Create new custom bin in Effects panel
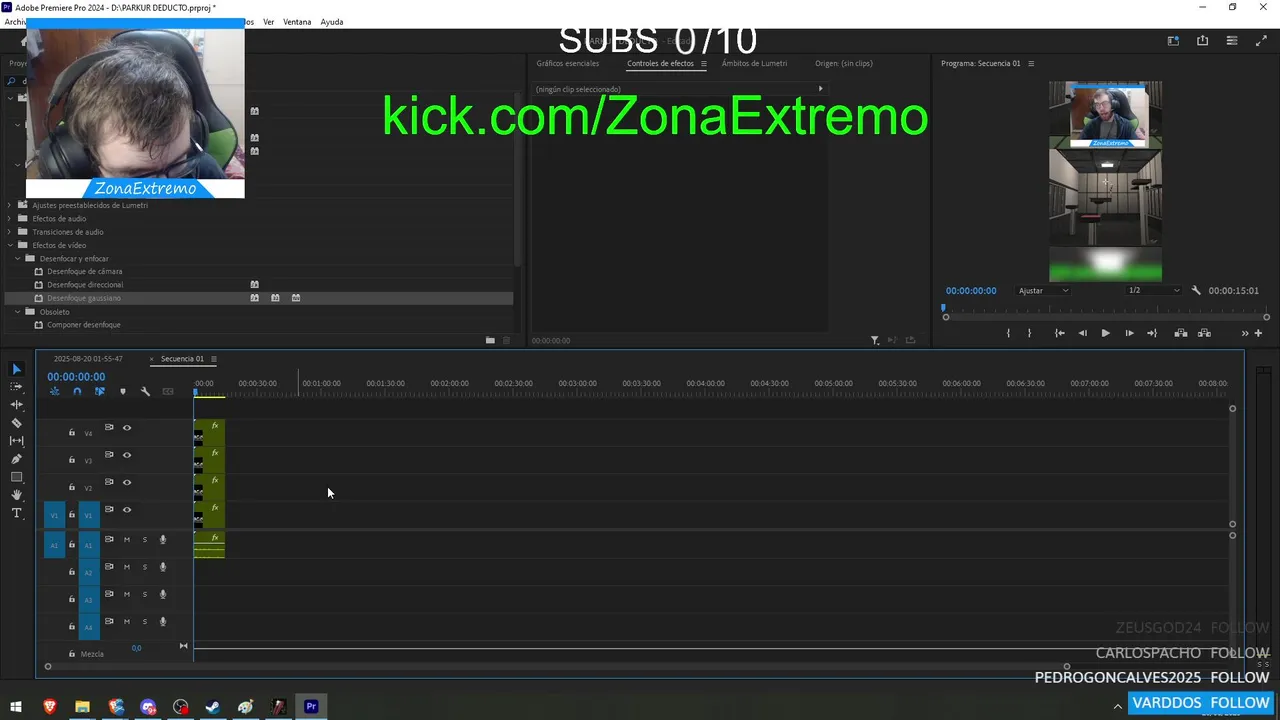 (x=490, y=340)
